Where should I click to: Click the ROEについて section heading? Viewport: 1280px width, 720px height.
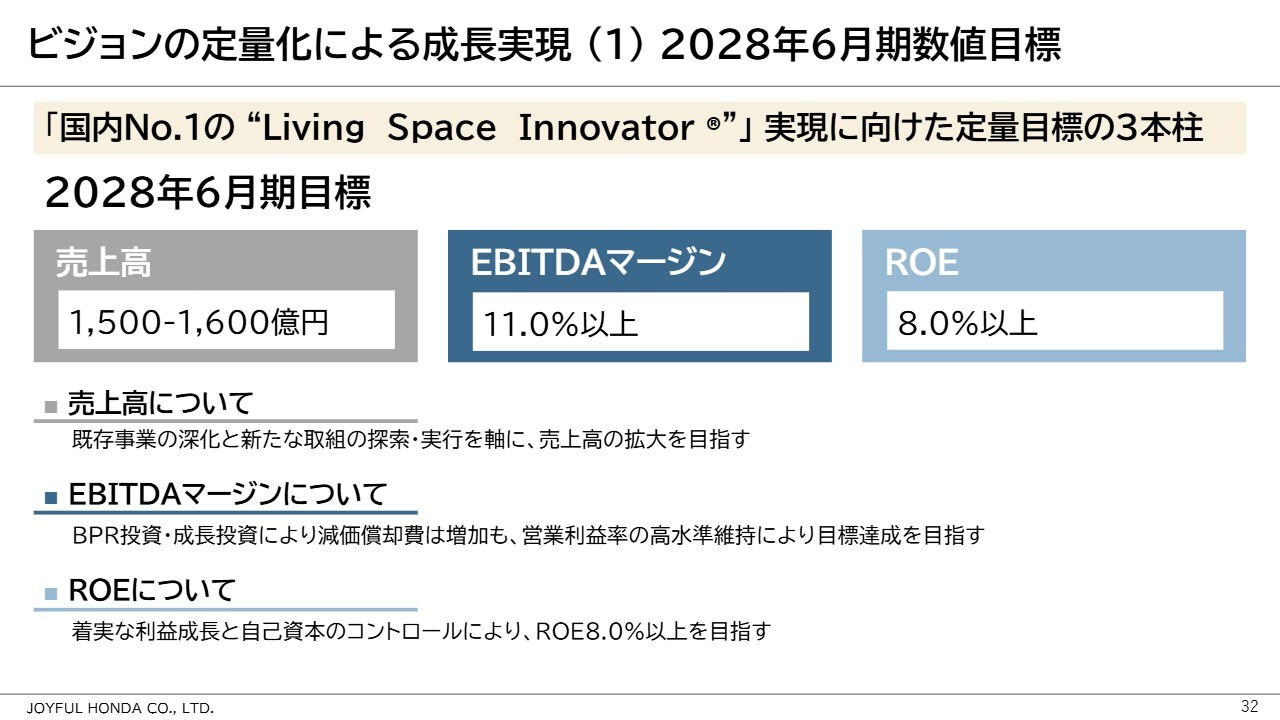coord(151,590)
